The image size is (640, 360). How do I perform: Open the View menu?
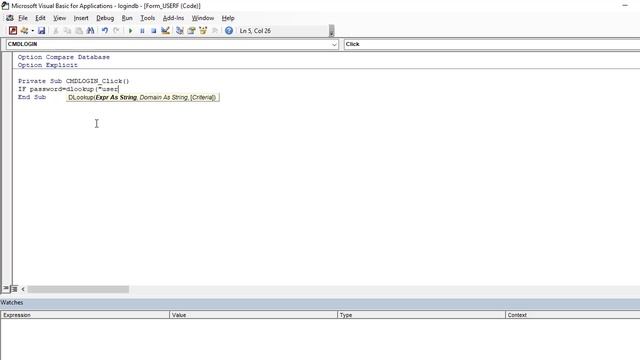click(60, 18)
